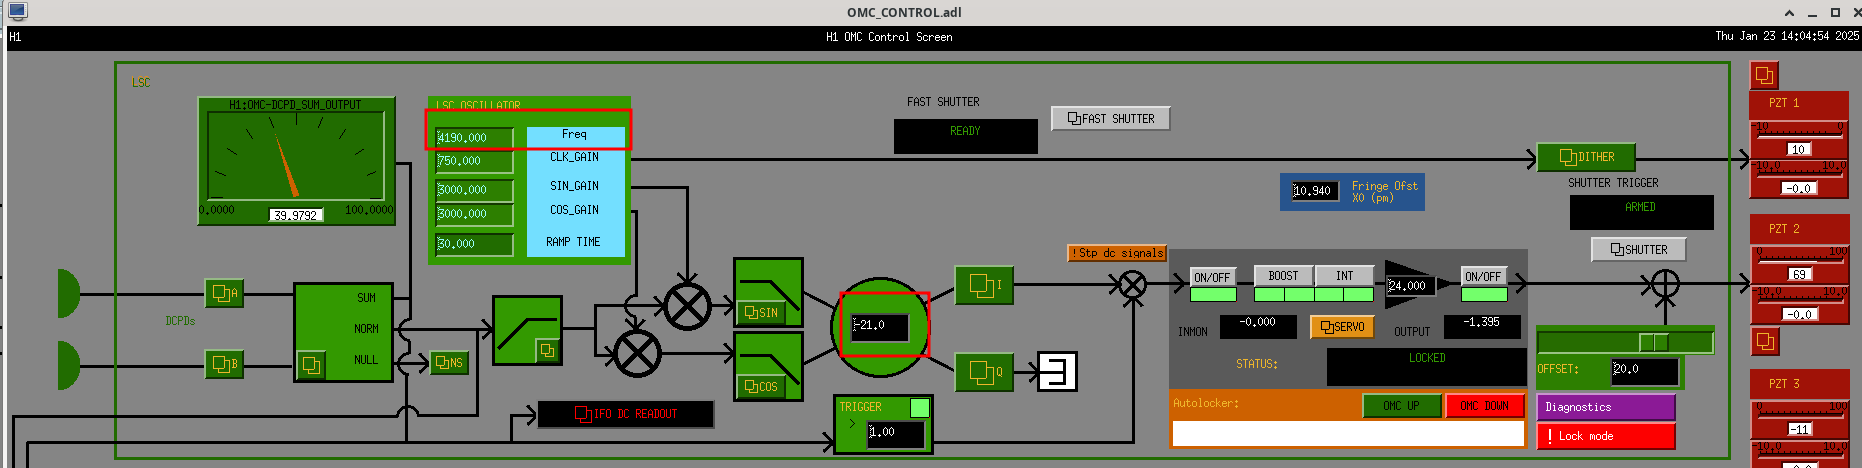Image resolution: width=1862 pixels, height=468 pixels.
Task: Click the red related-display icon below PZT 2
Action: pos(1765,342)
